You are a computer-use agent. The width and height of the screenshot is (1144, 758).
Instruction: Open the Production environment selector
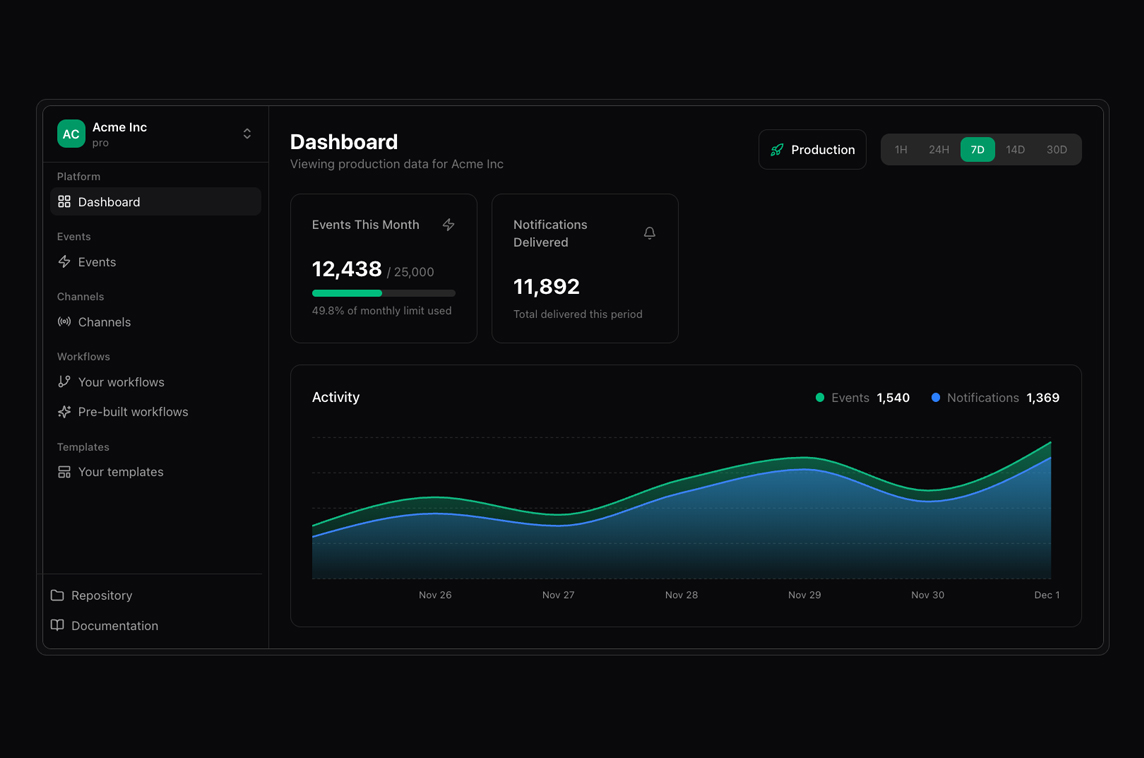(812, 150)
